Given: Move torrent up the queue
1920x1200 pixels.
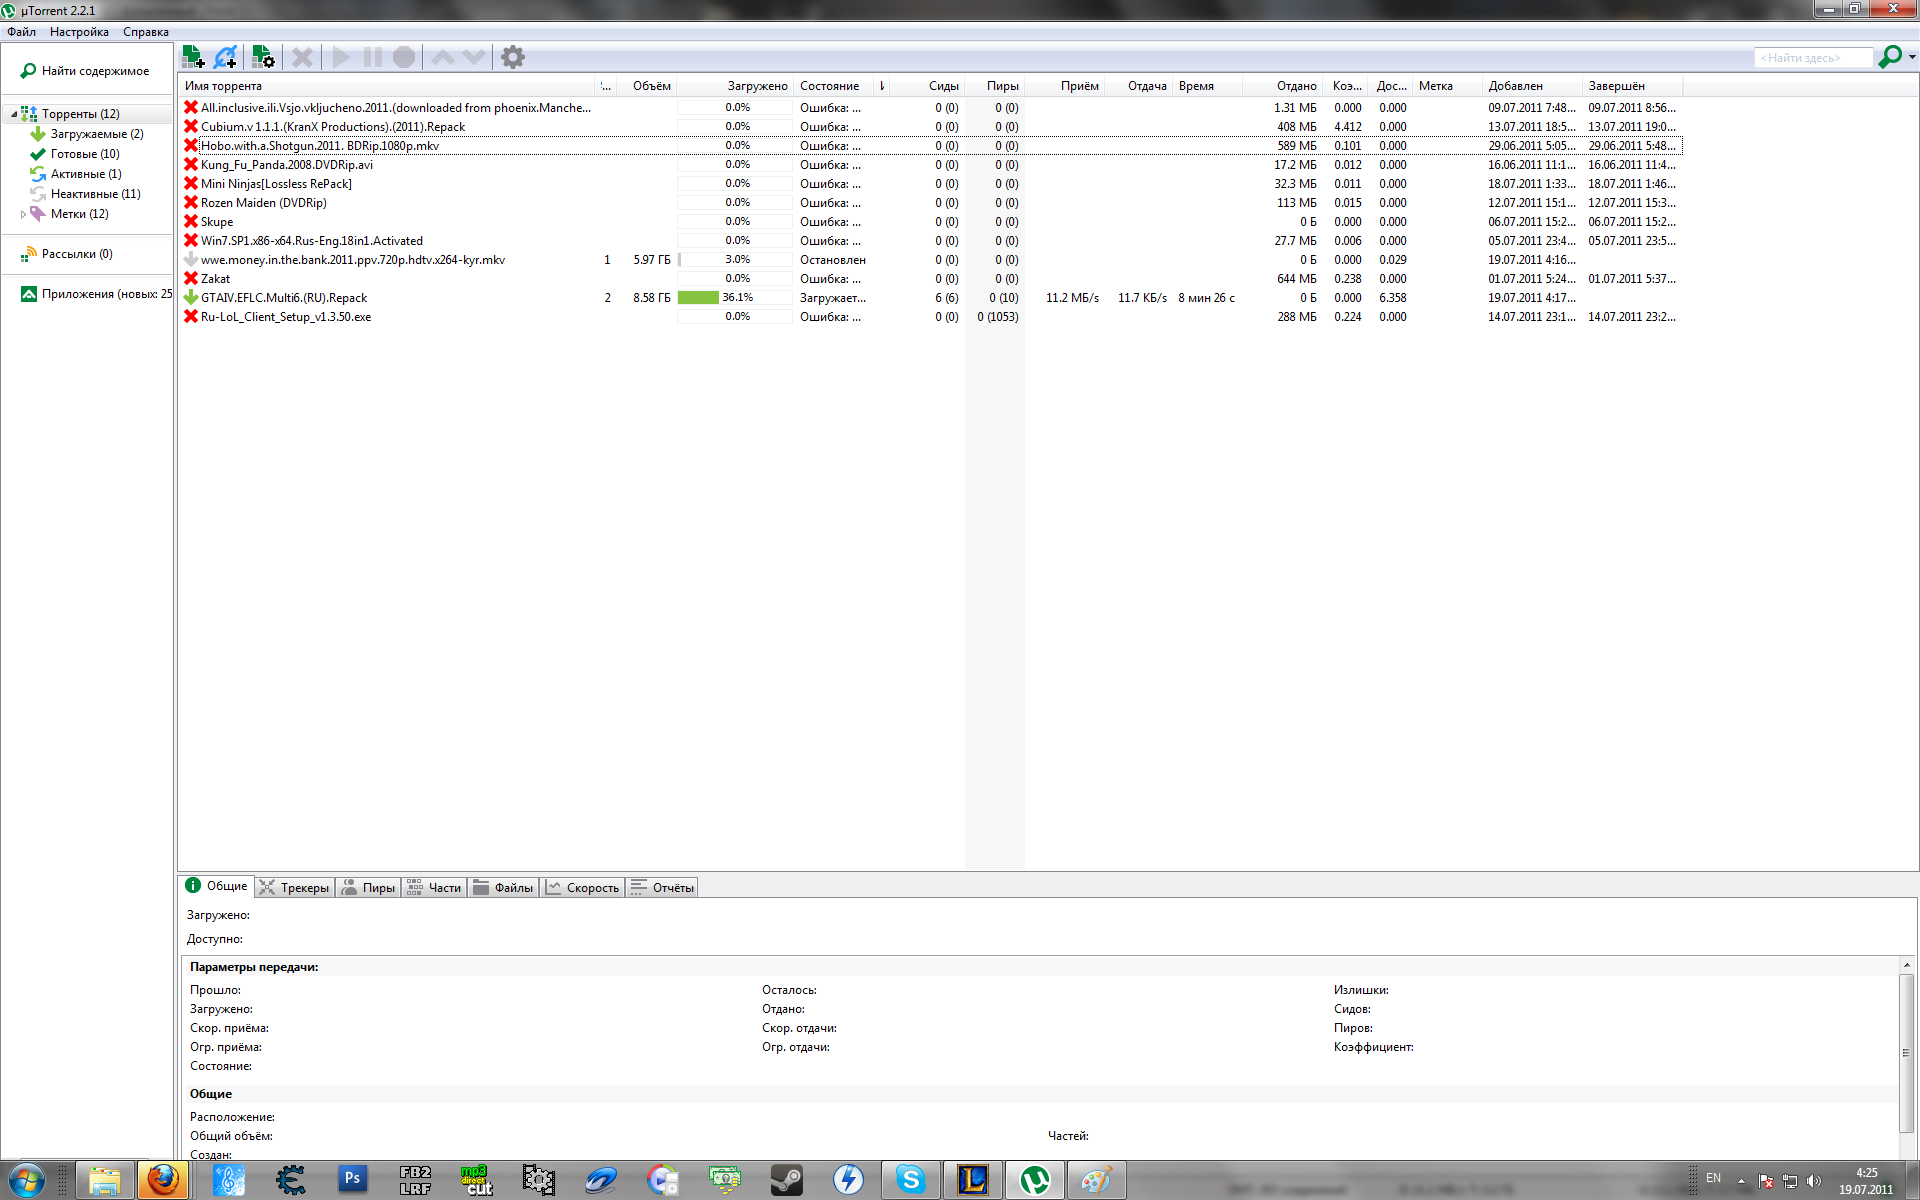Looking at the screenshot, I should tap(442, 57).
